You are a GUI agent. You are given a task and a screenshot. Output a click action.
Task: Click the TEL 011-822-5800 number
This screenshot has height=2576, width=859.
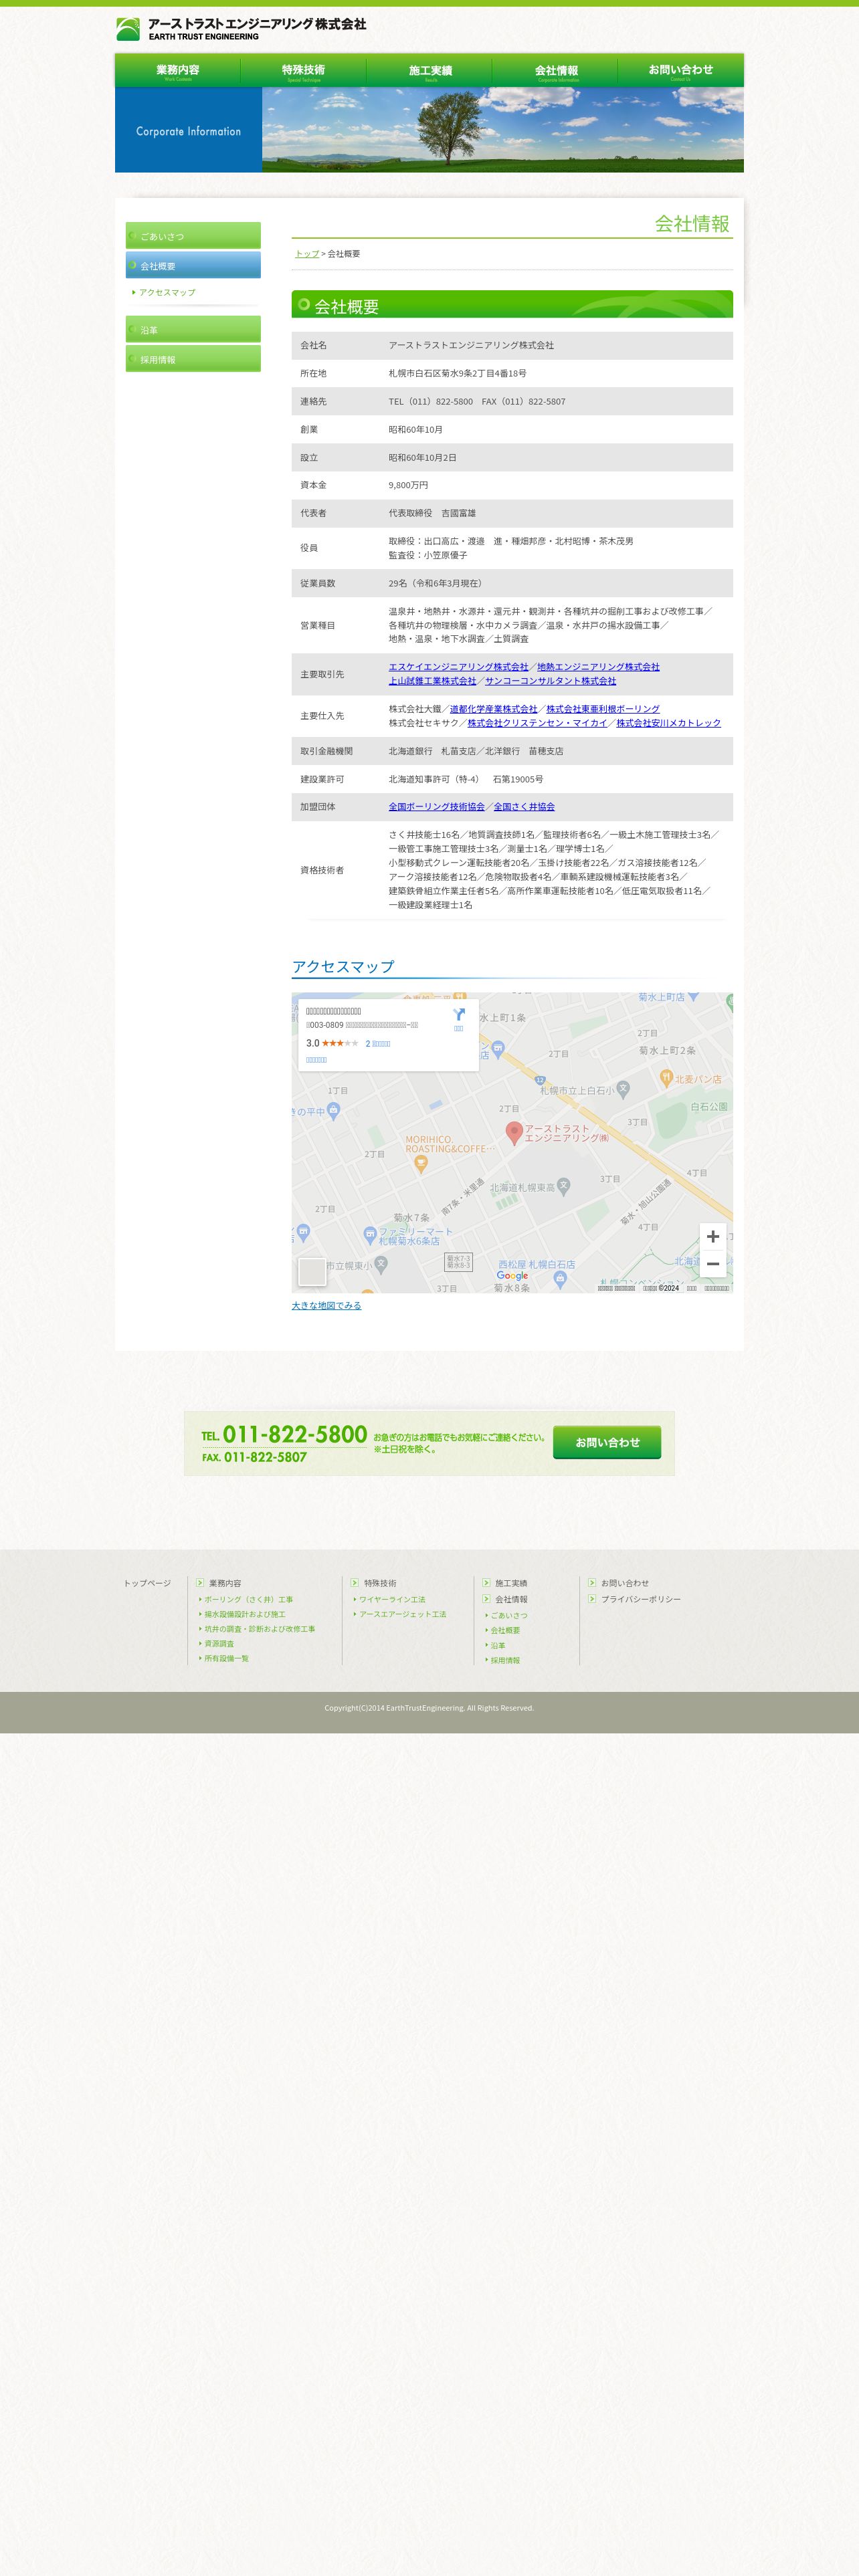point(284,1434)
